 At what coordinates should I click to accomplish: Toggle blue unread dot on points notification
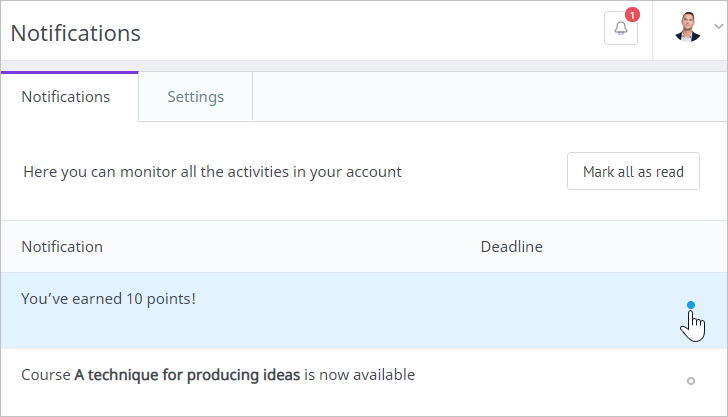click(x=691, y=305)
